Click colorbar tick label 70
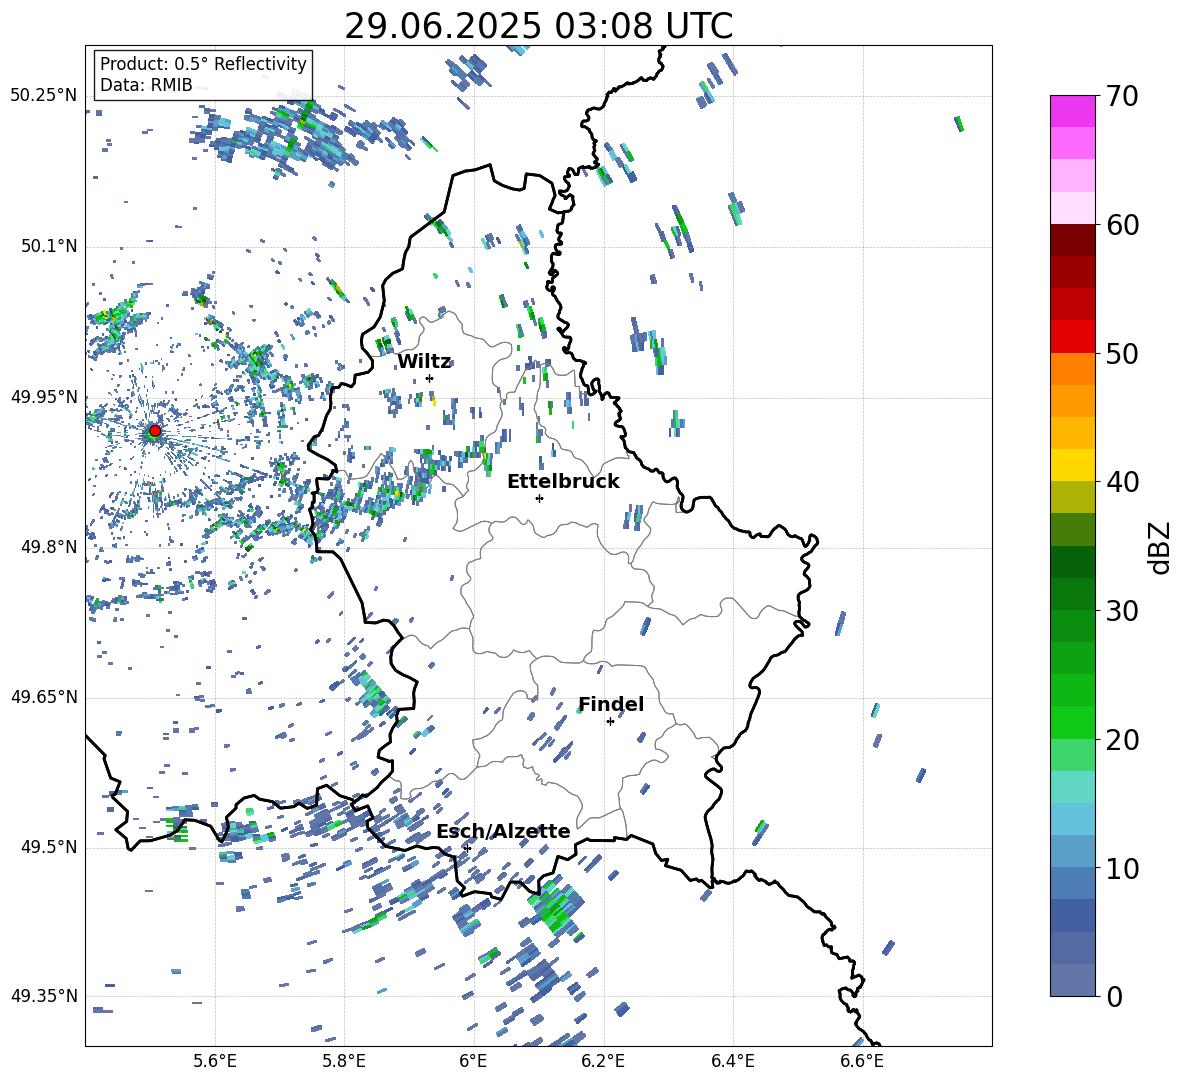1184x1081 pixels. coord(1122,96)
